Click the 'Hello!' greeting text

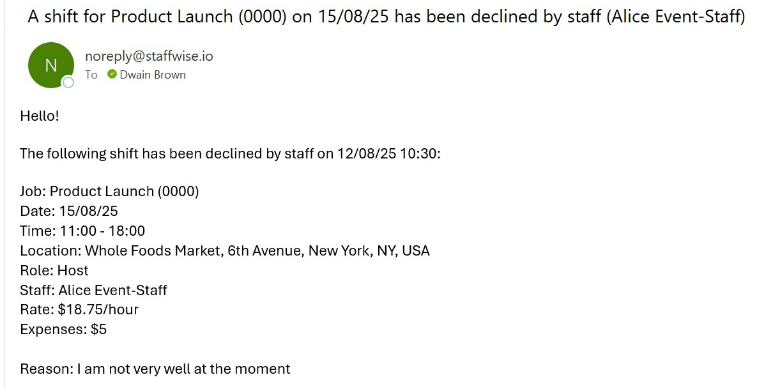point(39,116)
